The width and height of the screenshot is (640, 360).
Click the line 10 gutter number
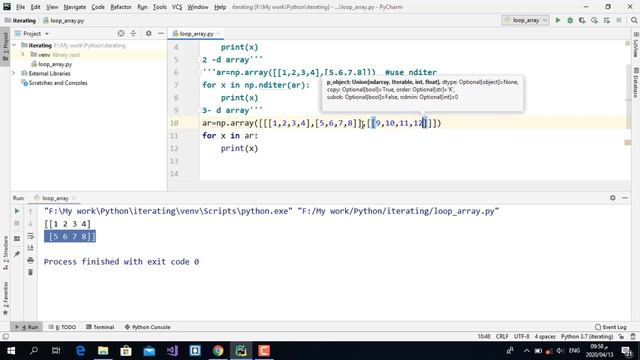(174, 123)
